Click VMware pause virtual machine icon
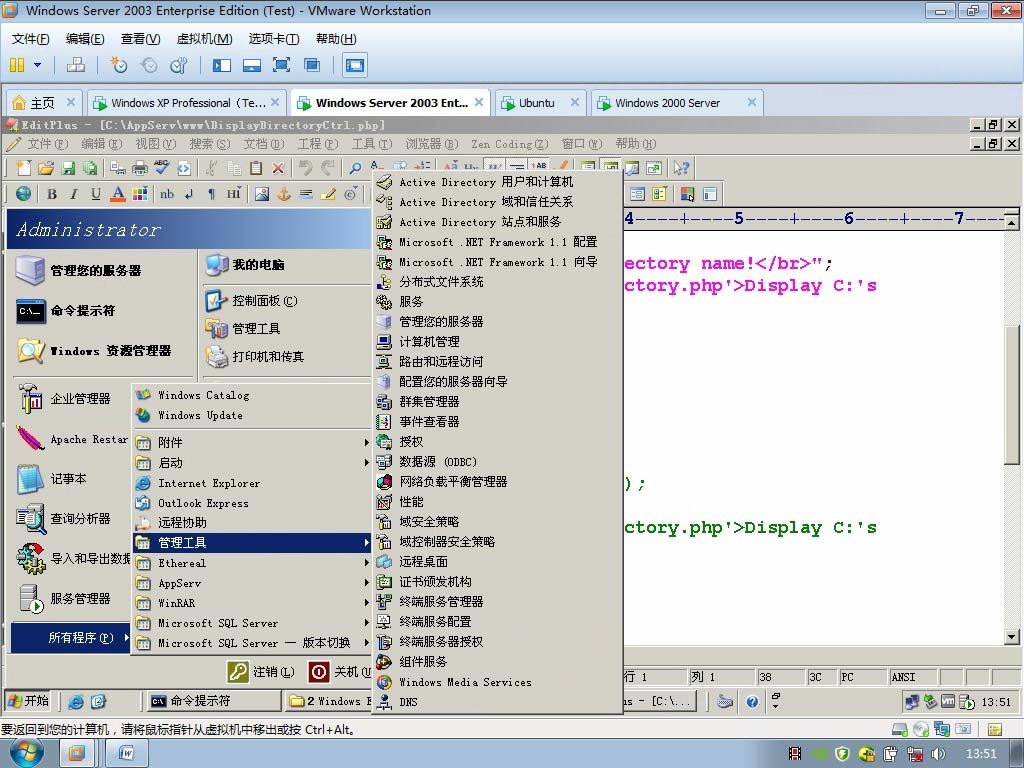 coord(17,65)
